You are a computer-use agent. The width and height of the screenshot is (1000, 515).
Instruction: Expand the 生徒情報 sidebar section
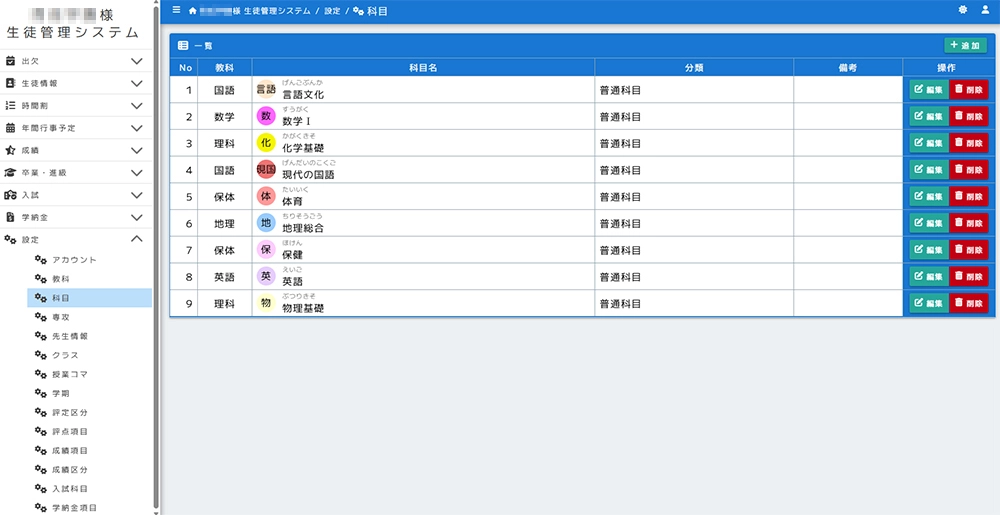[137, 83]
